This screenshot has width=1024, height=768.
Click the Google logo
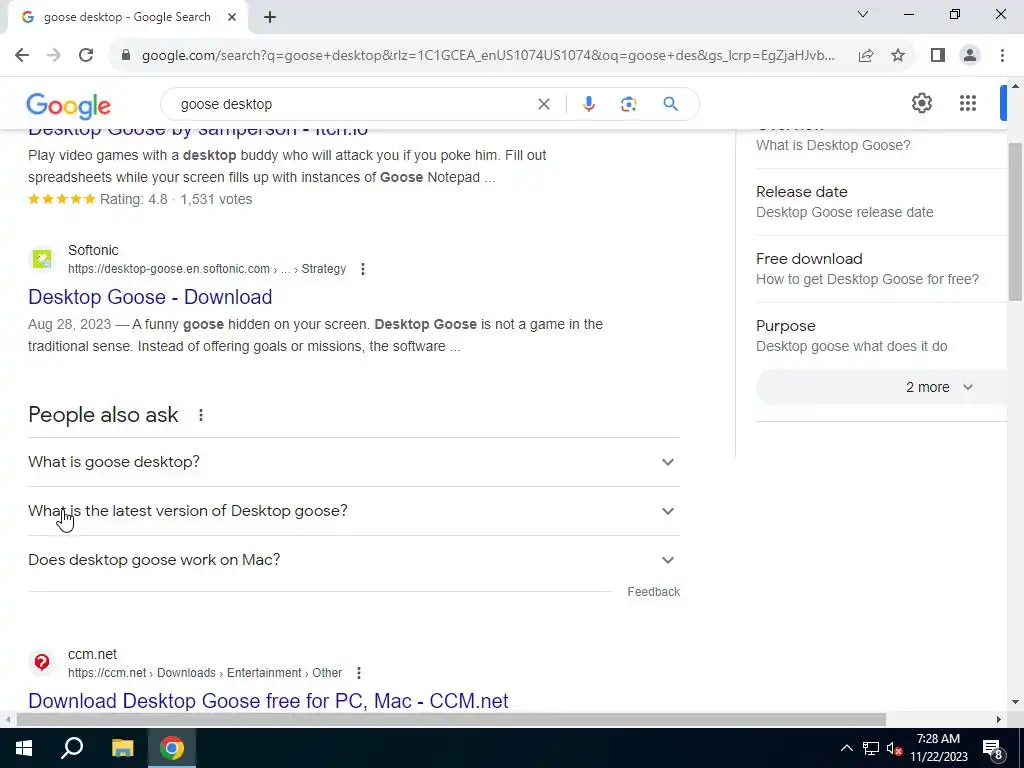69,105
